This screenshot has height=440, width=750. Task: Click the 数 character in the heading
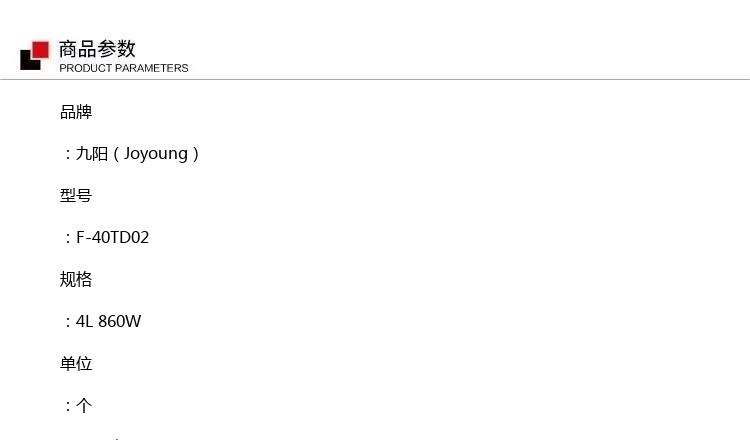click(126, 49)
